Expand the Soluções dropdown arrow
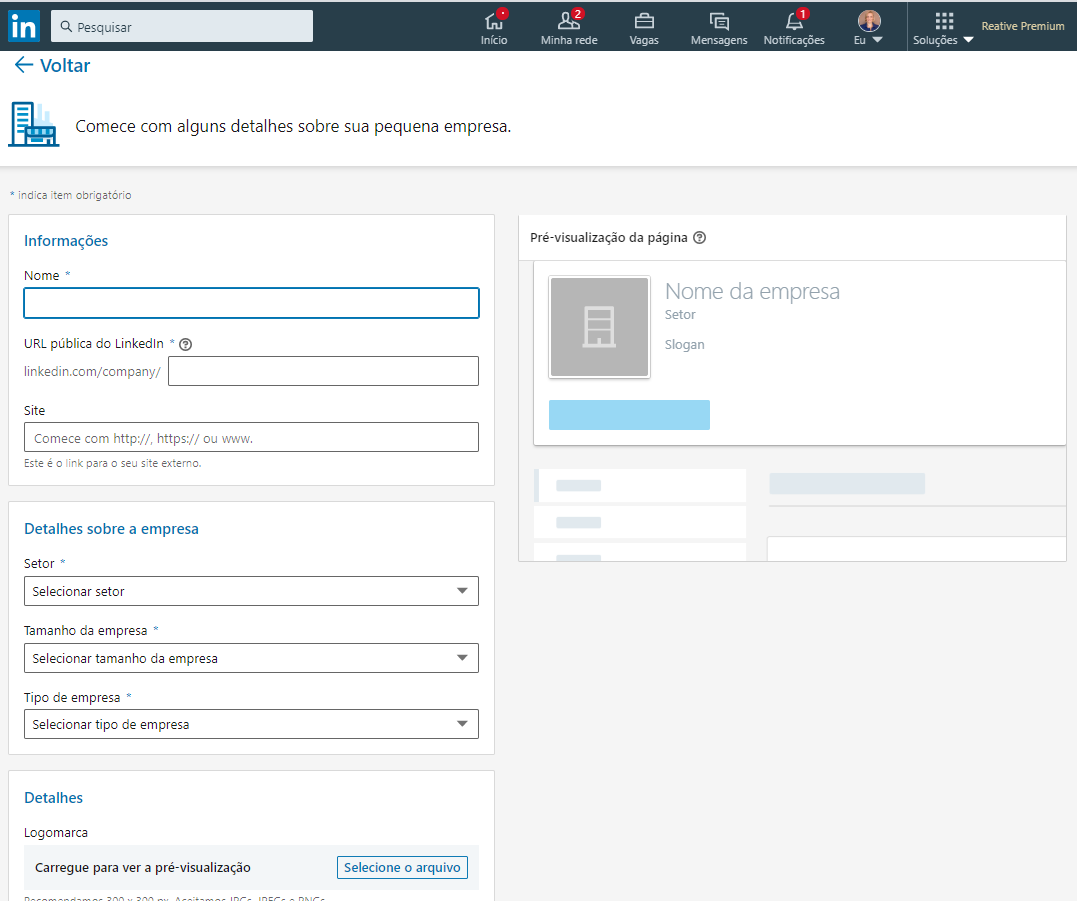1077x901 pixels. click(x=968, y=40)
